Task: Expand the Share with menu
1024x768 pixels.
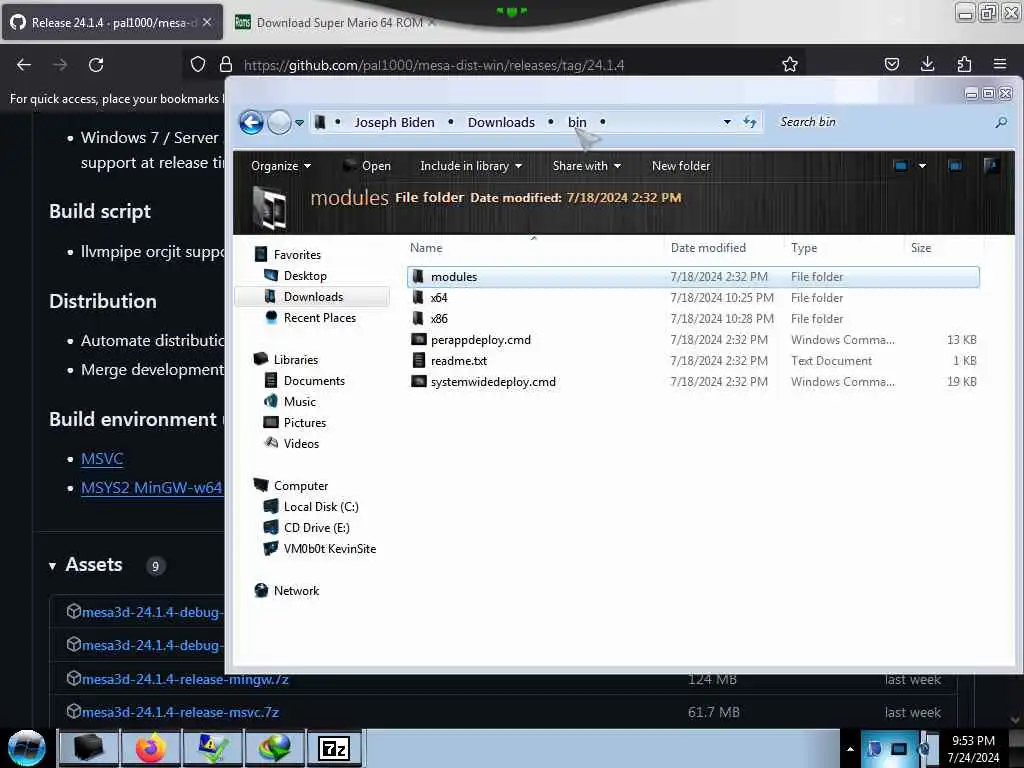Action: pyautogui.click(x=586, y=166)
